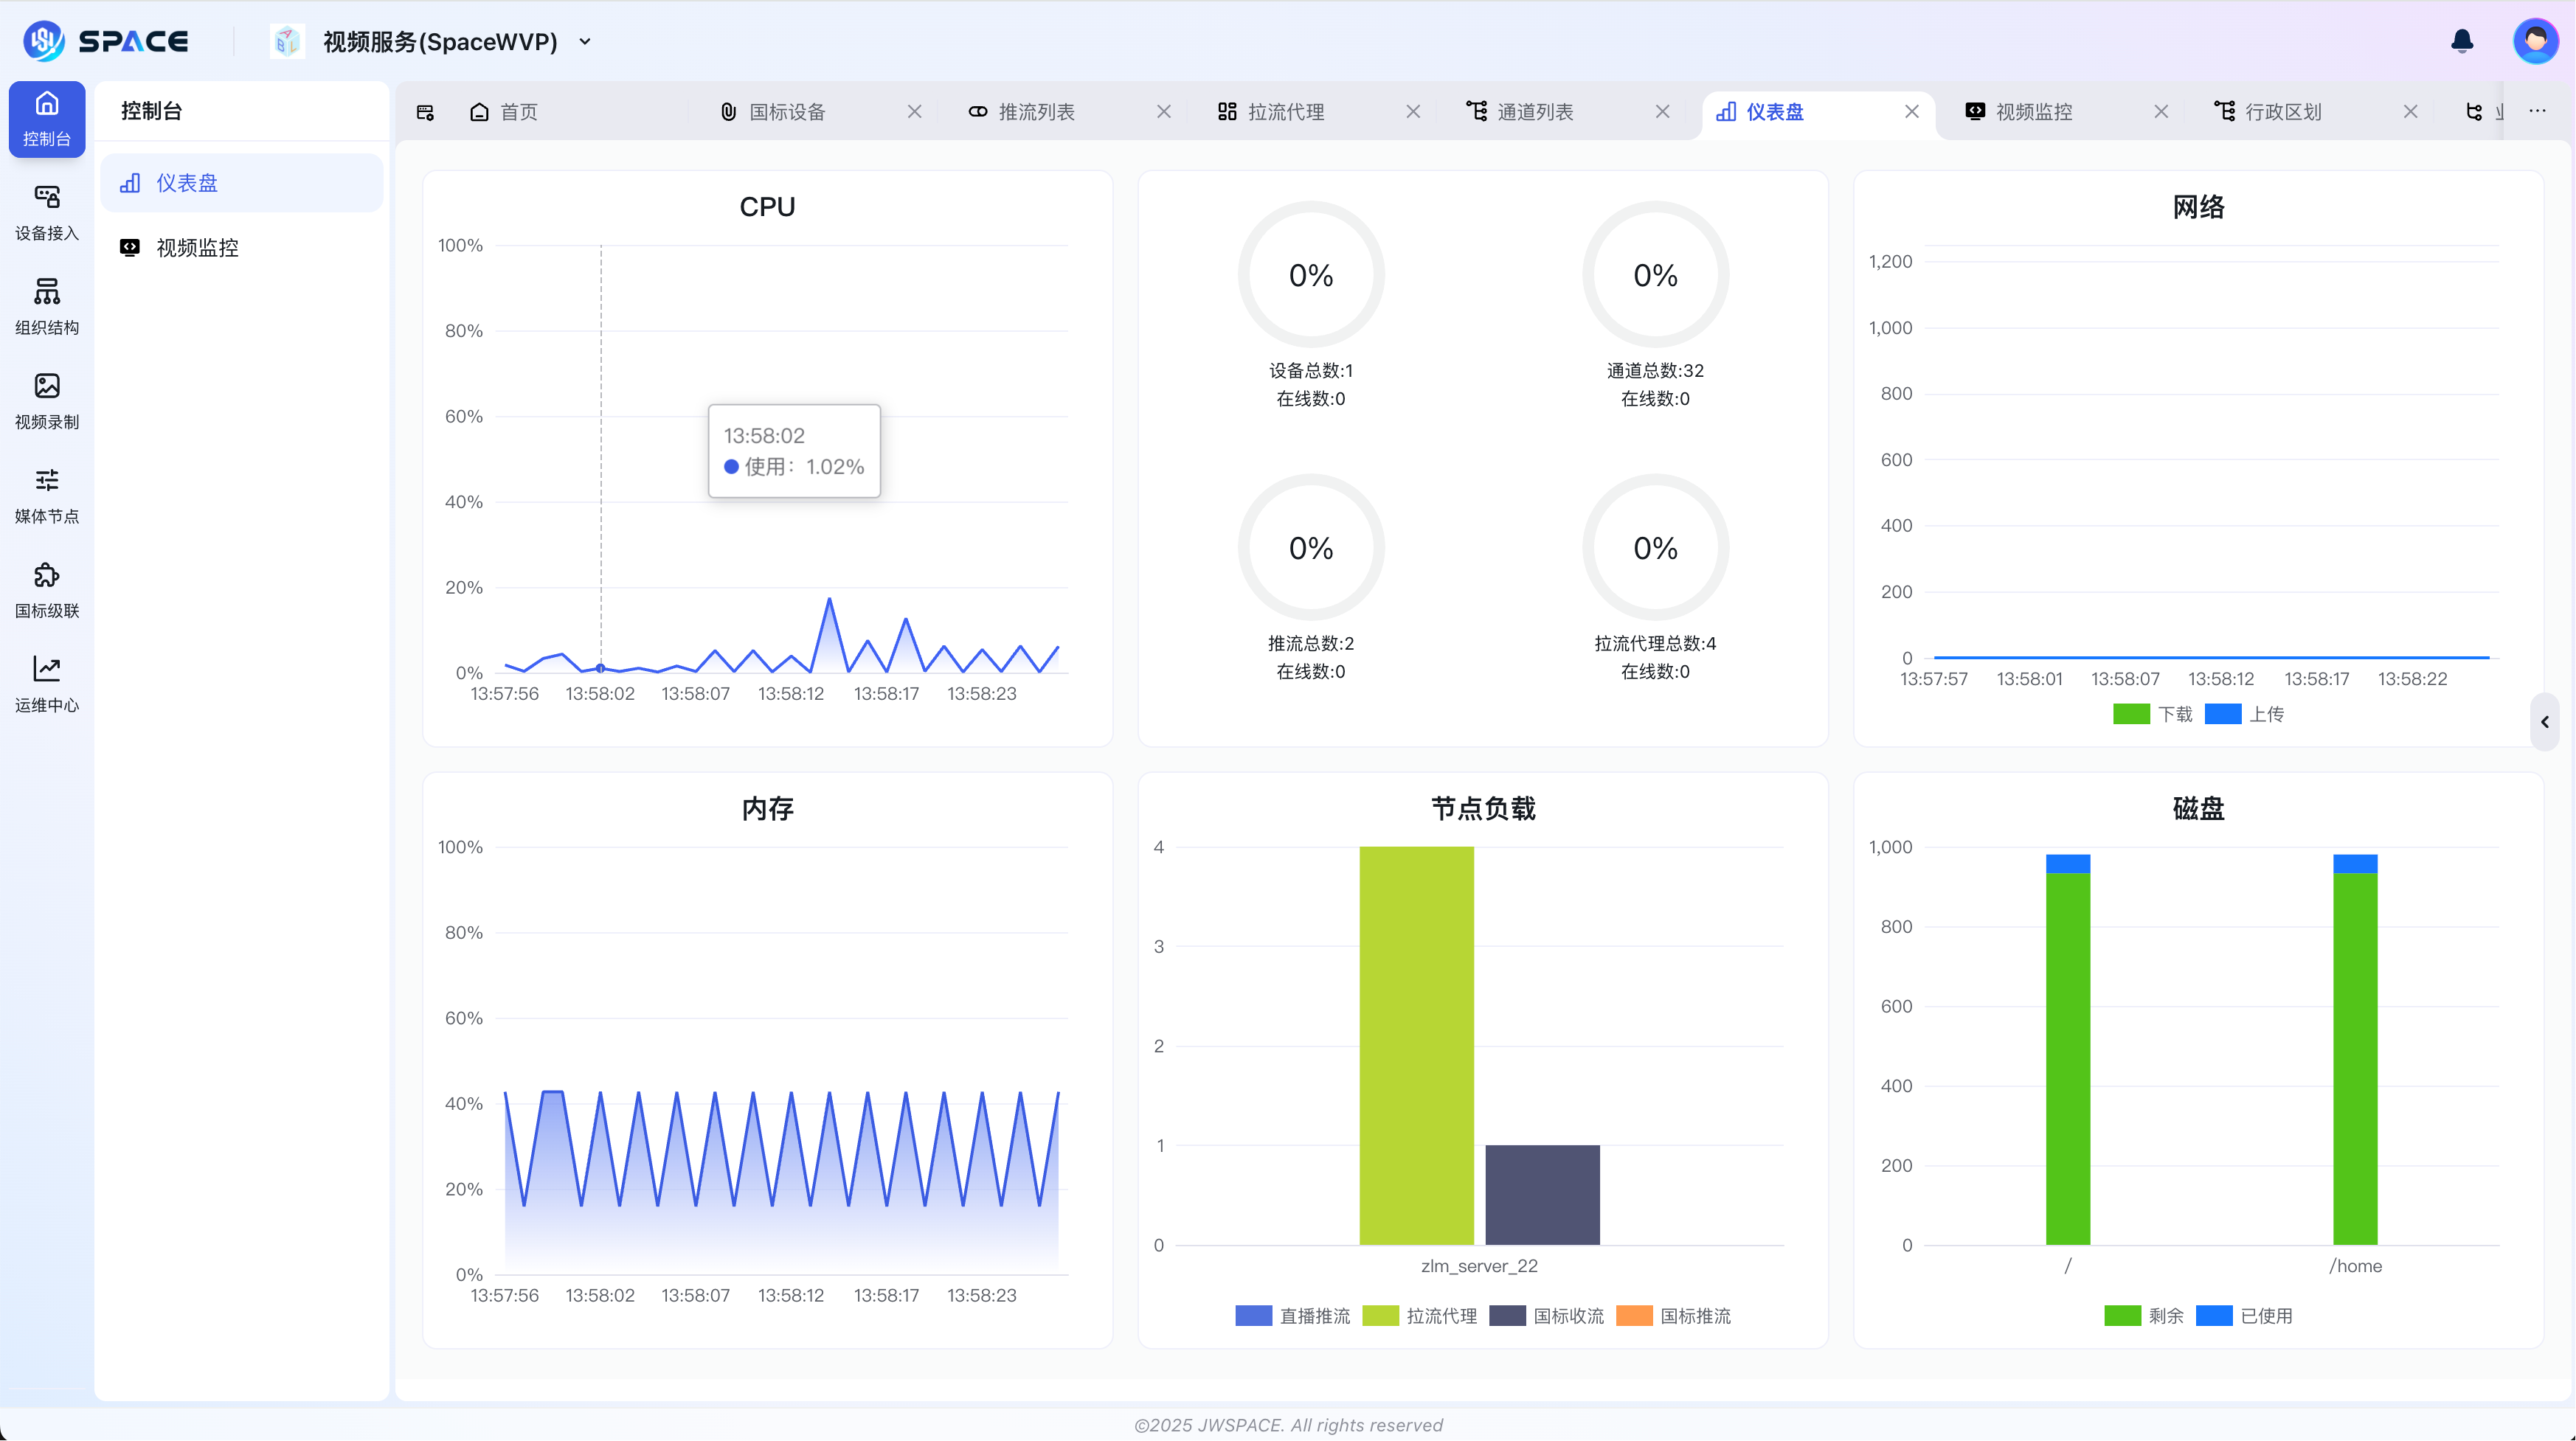Switch to the 国标设备 tab

click(787, 112)
